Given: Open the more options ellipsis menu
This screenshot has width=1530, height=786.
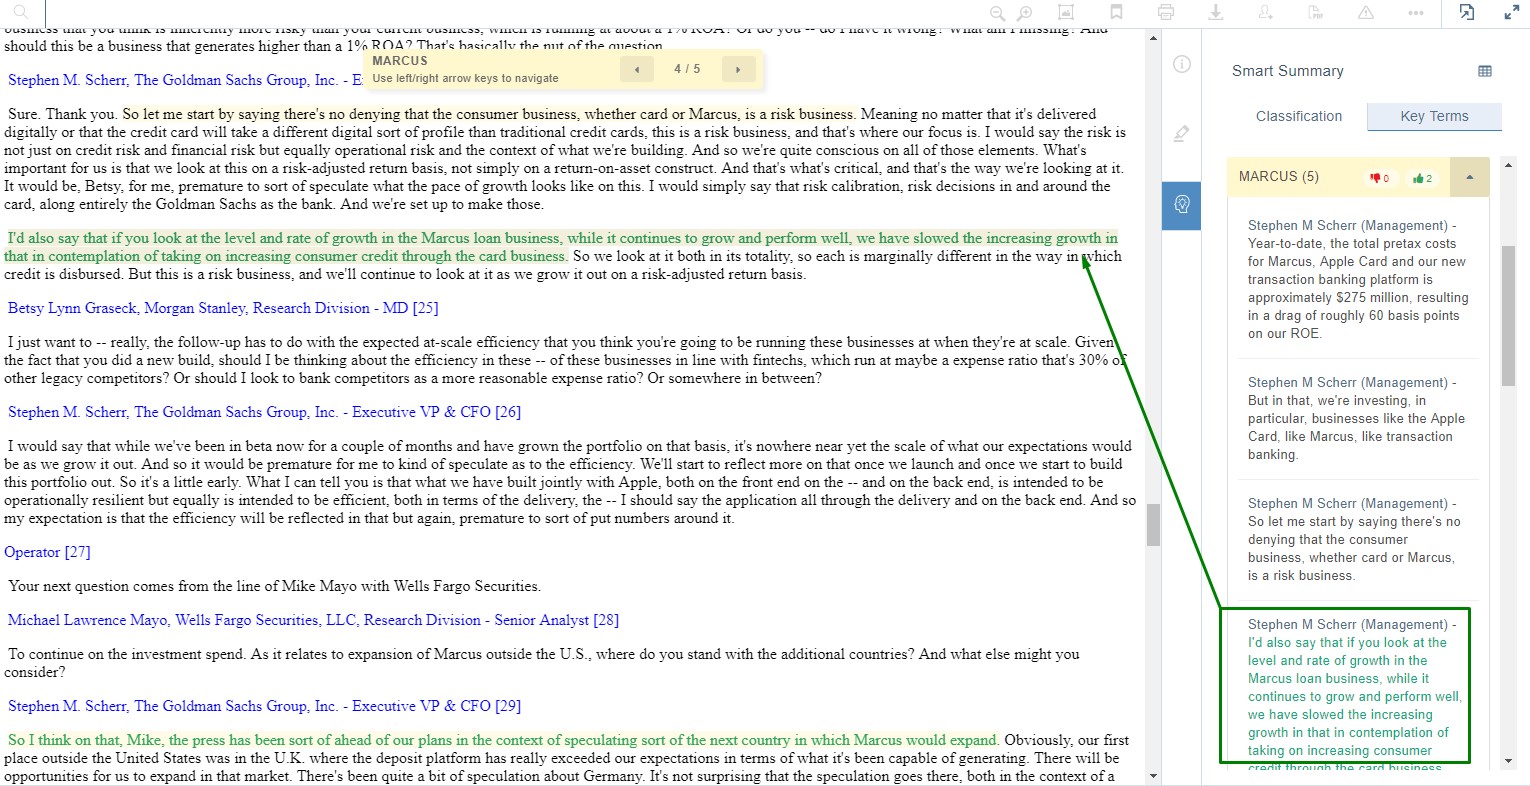Looking at the screenshot, I should coord(1416,13).
